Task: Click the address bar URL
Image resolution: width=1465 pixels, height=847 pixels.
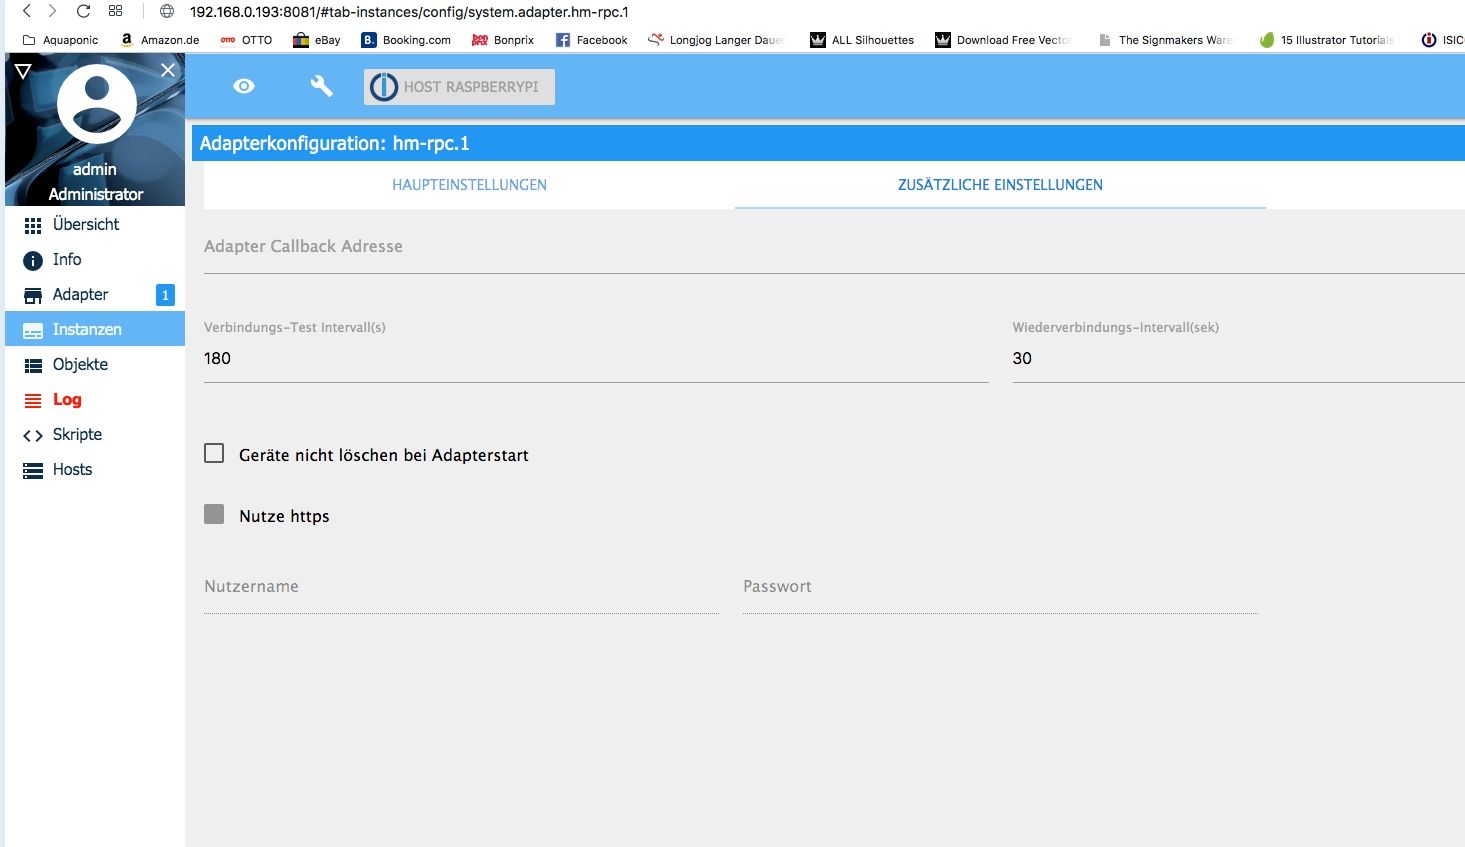Action: click(x=409, y=12)
